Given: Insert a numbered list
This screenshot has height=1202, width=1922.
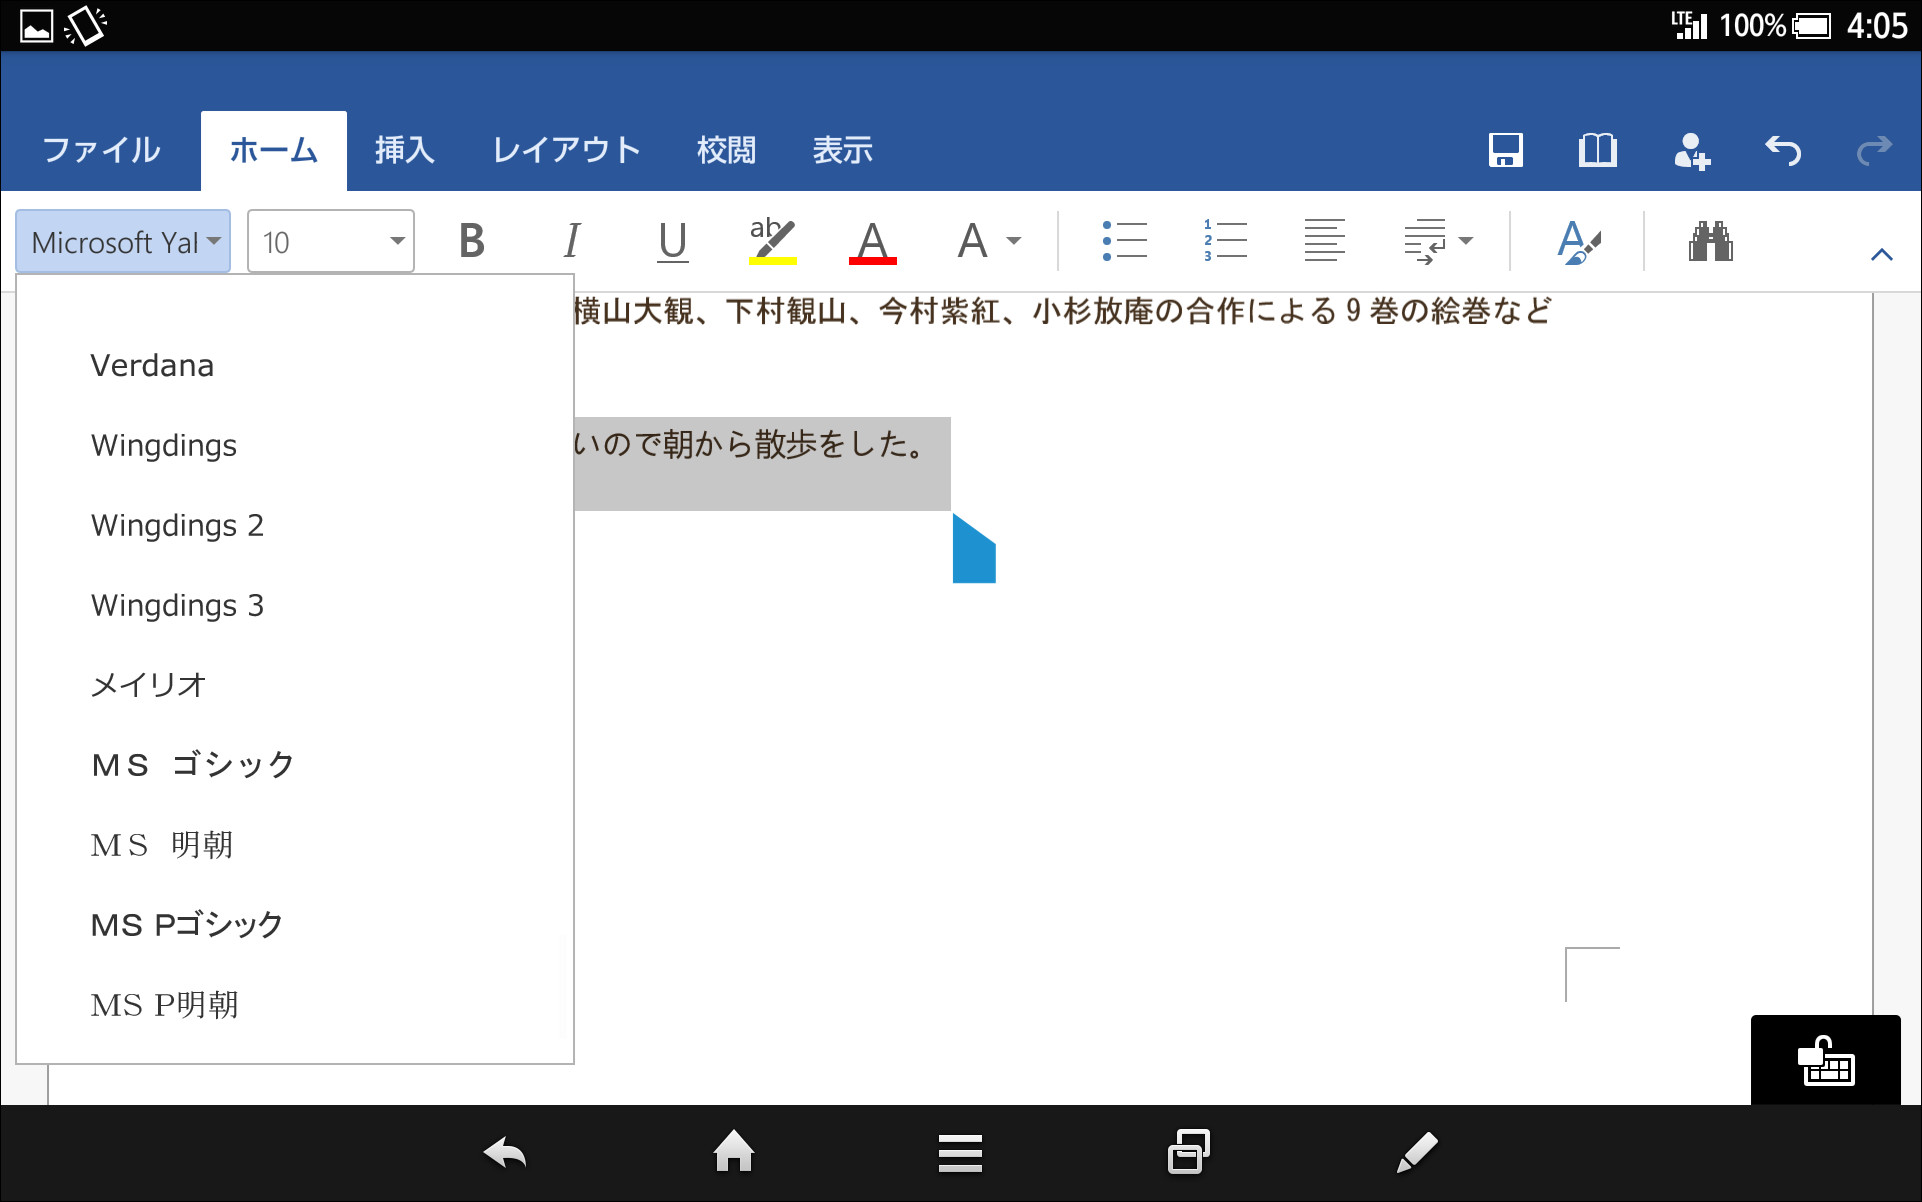Looking at the screenshot, I should pos(1224,240).
